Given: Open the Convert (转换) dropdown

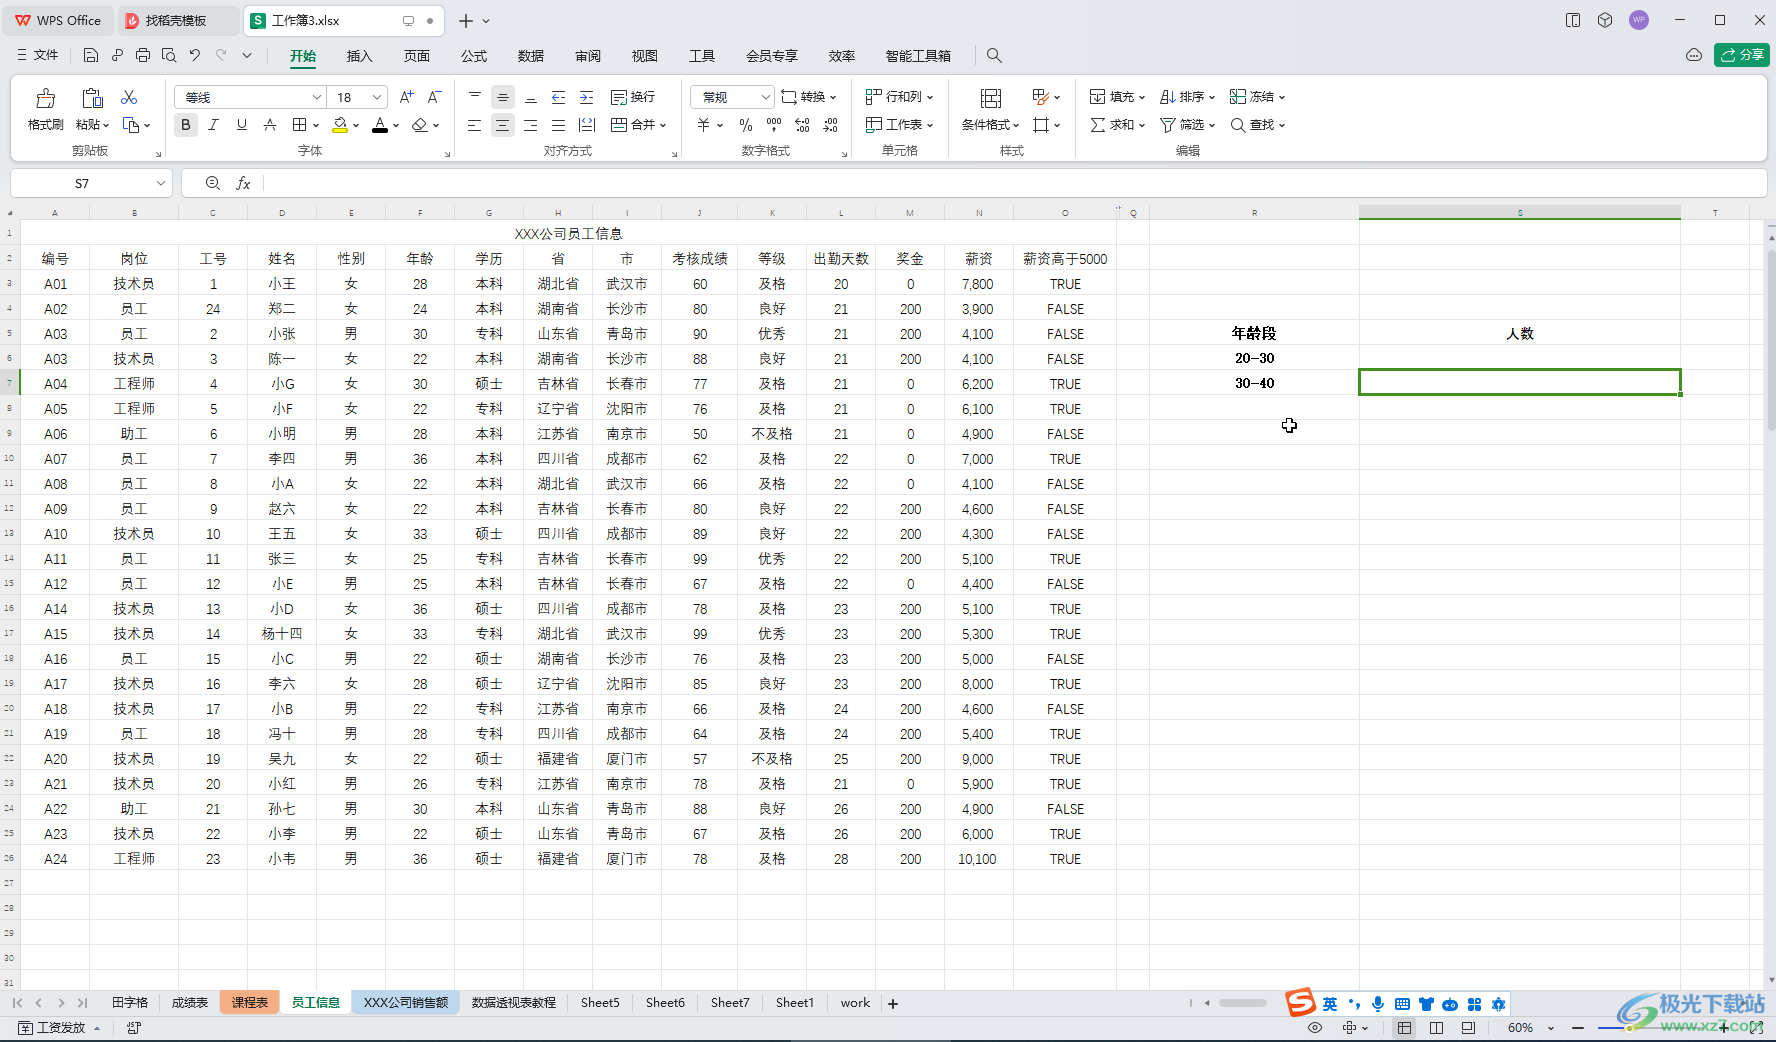Looking at the screenshot, I should 809,97.
